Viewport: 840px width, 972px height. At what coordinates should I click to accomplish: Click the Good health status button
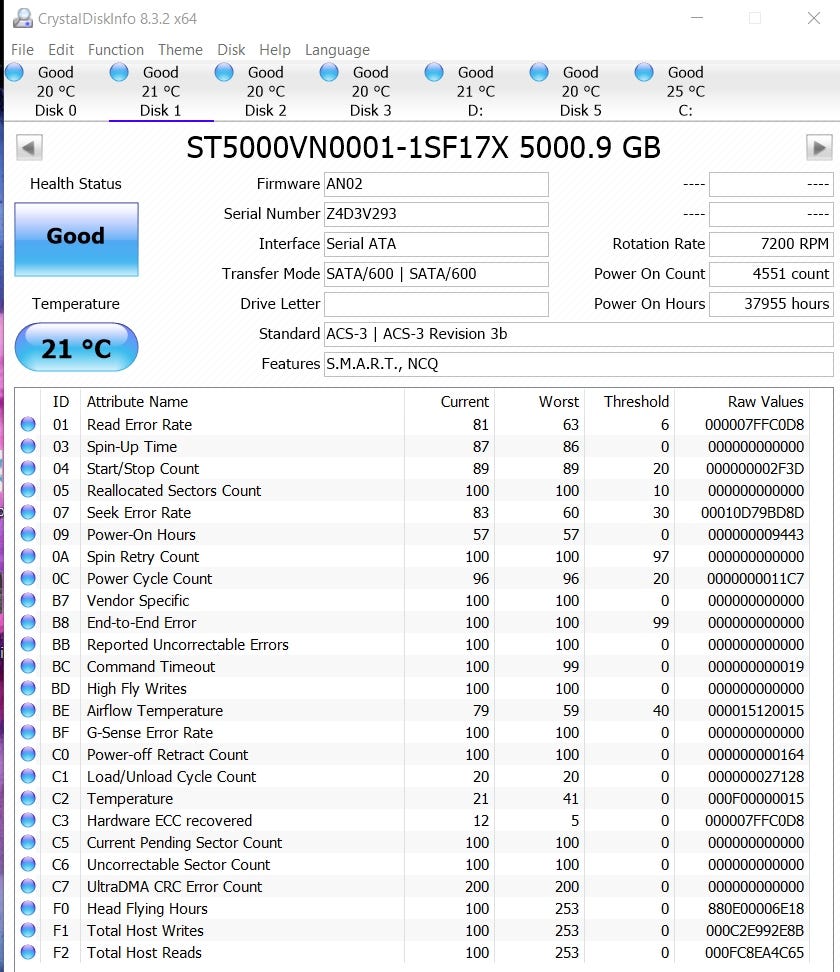76,238
